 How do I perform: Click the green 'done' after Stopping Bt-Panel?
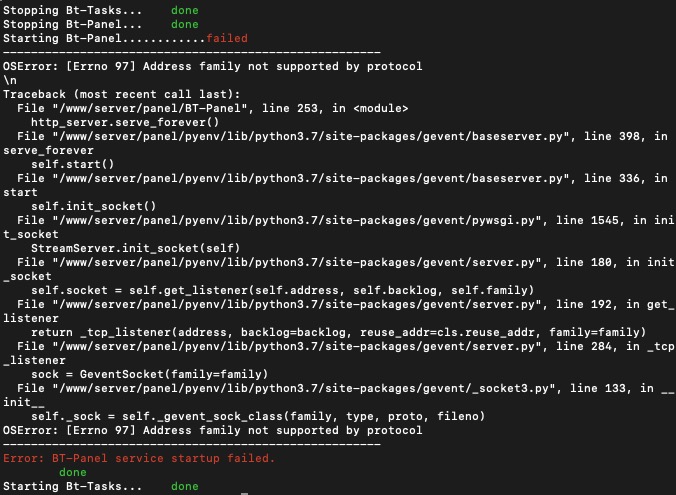click(x=185, y=25)
